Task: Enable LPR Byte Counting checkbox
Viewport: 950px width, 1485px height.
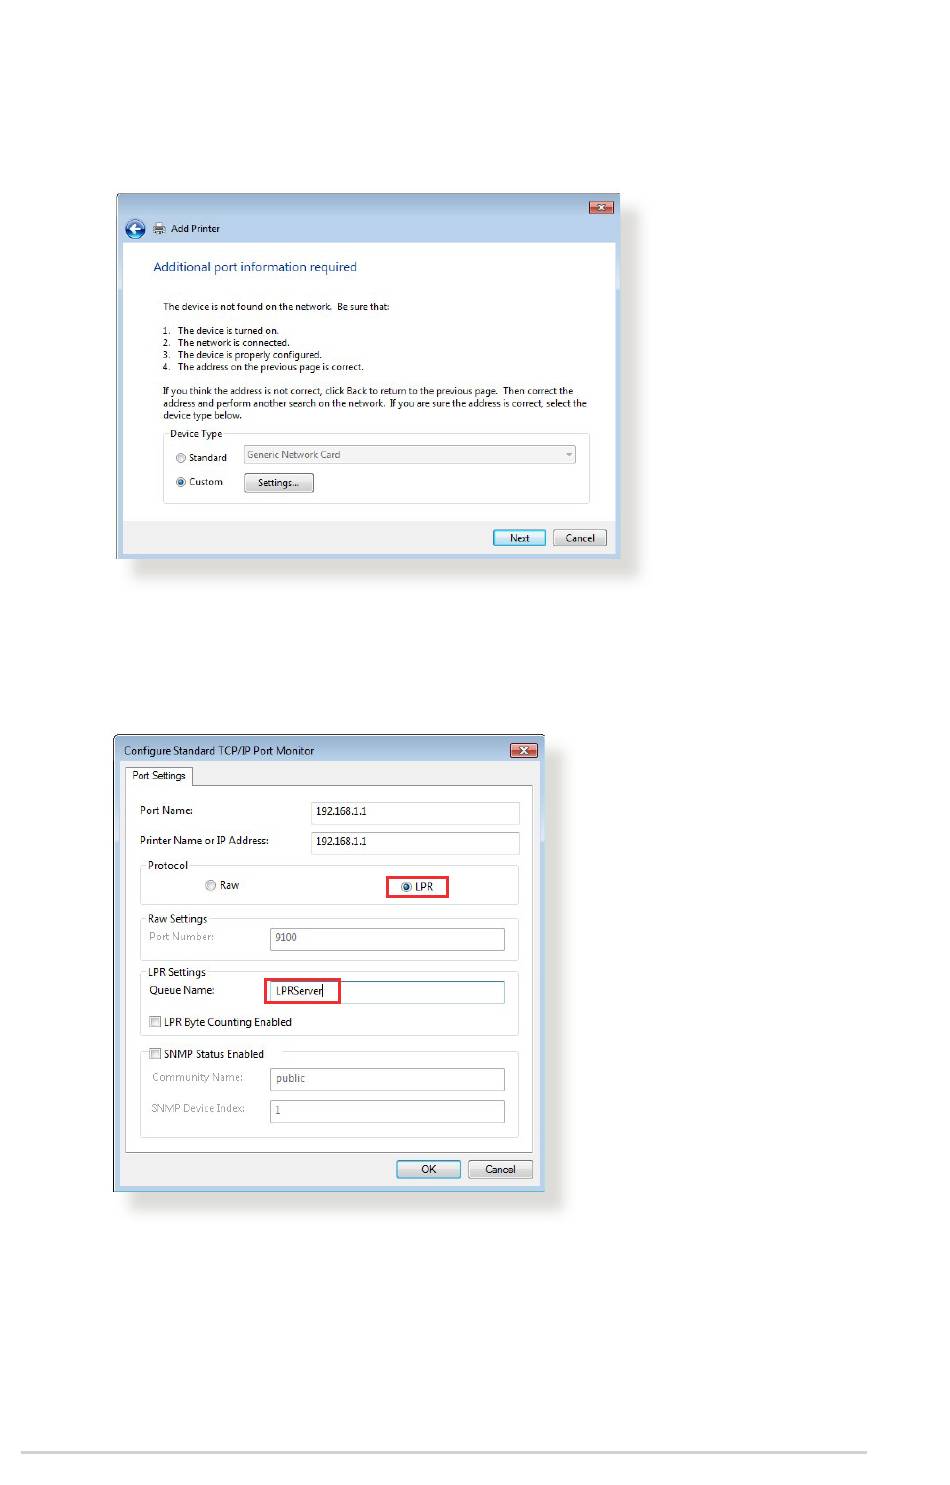Action: pyautogui.click(x=155, y=1022)
